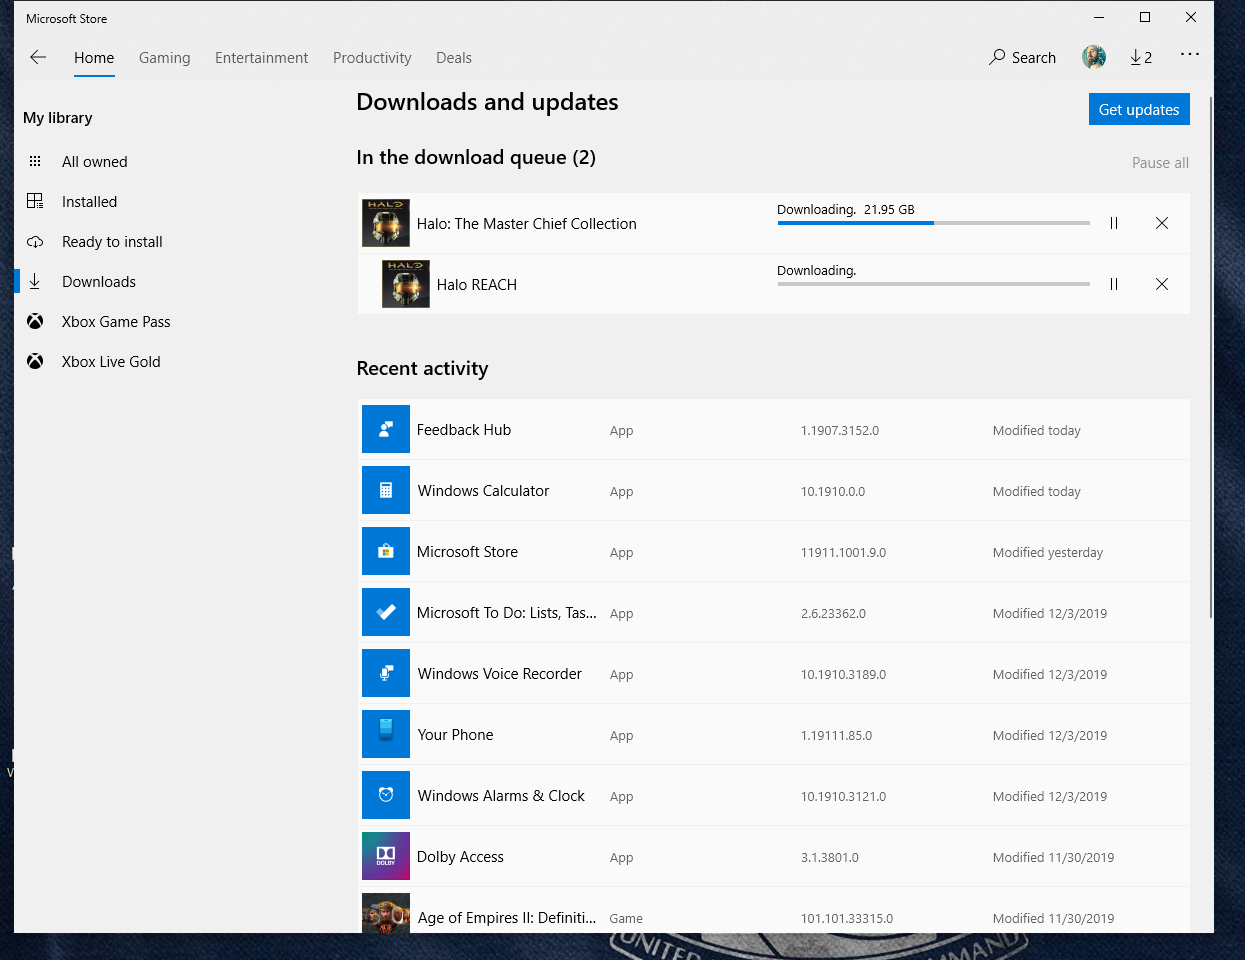
Task: Select Xbox Game Pass in sidebar
Action: click(116, 322)
